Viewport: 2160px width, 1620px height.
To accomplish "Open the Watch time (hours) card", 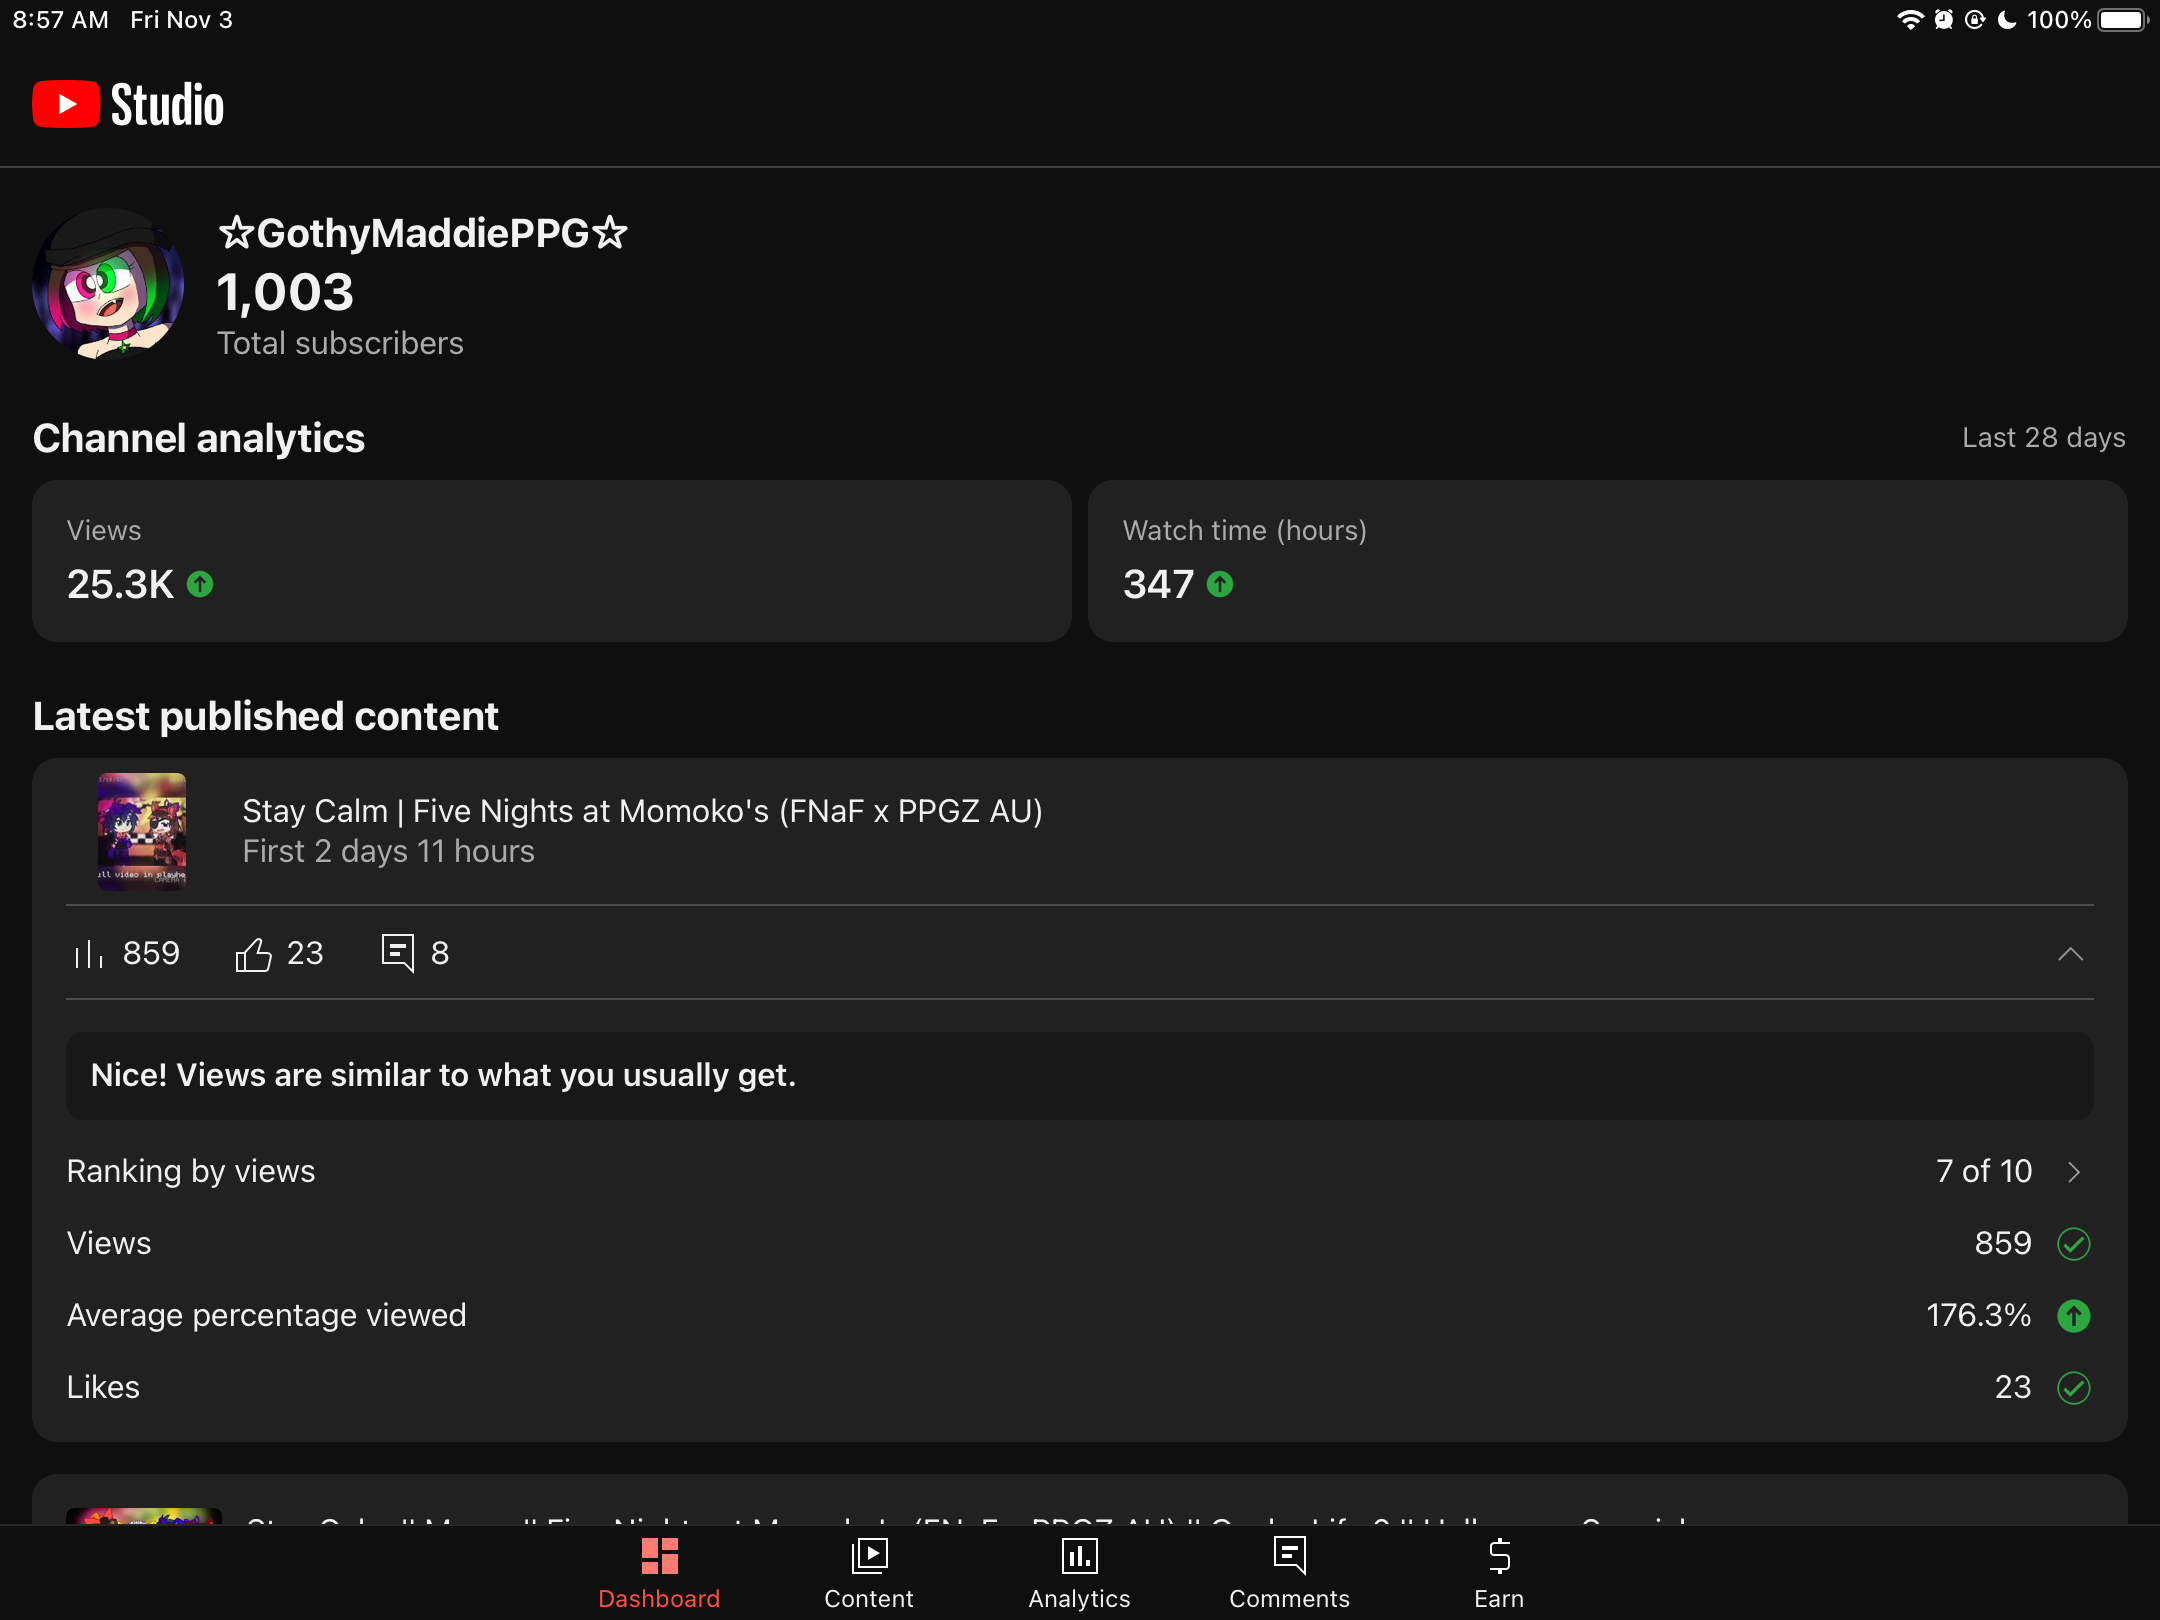I will [1607, 561].
